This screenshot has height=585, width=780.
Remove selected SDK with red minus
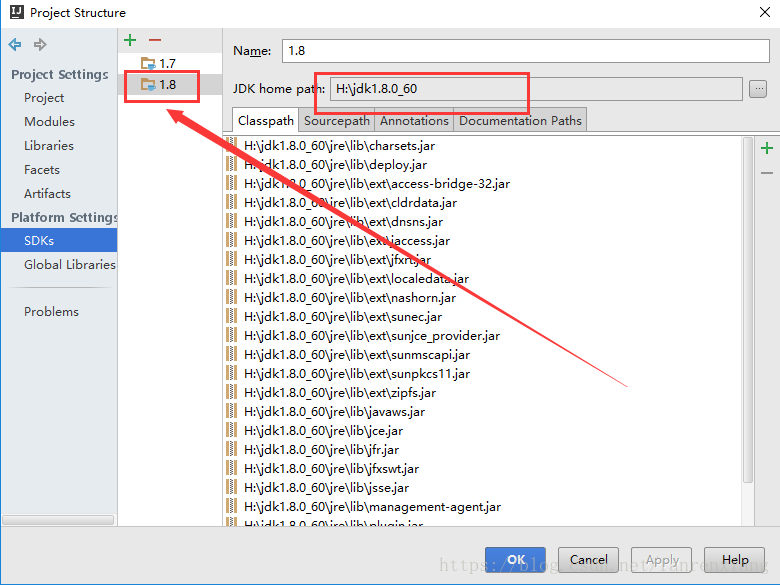[154, 40]
